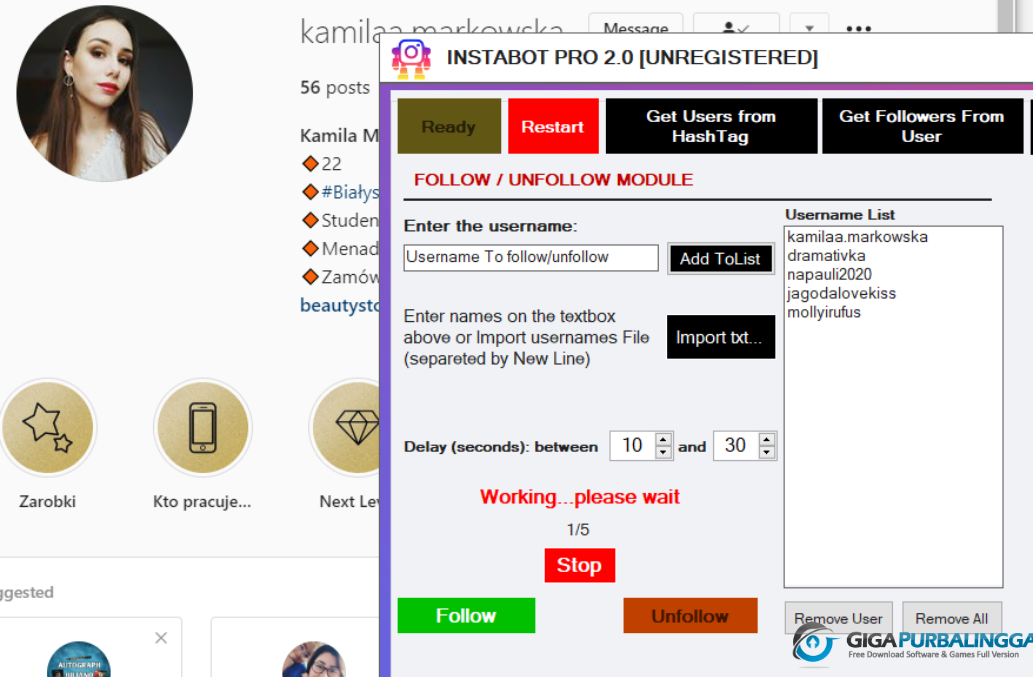Expand the suggestions dropdown arrow on profile
Image resolution: width=1033 pixels, height=677 pixels.
(809, 25)
